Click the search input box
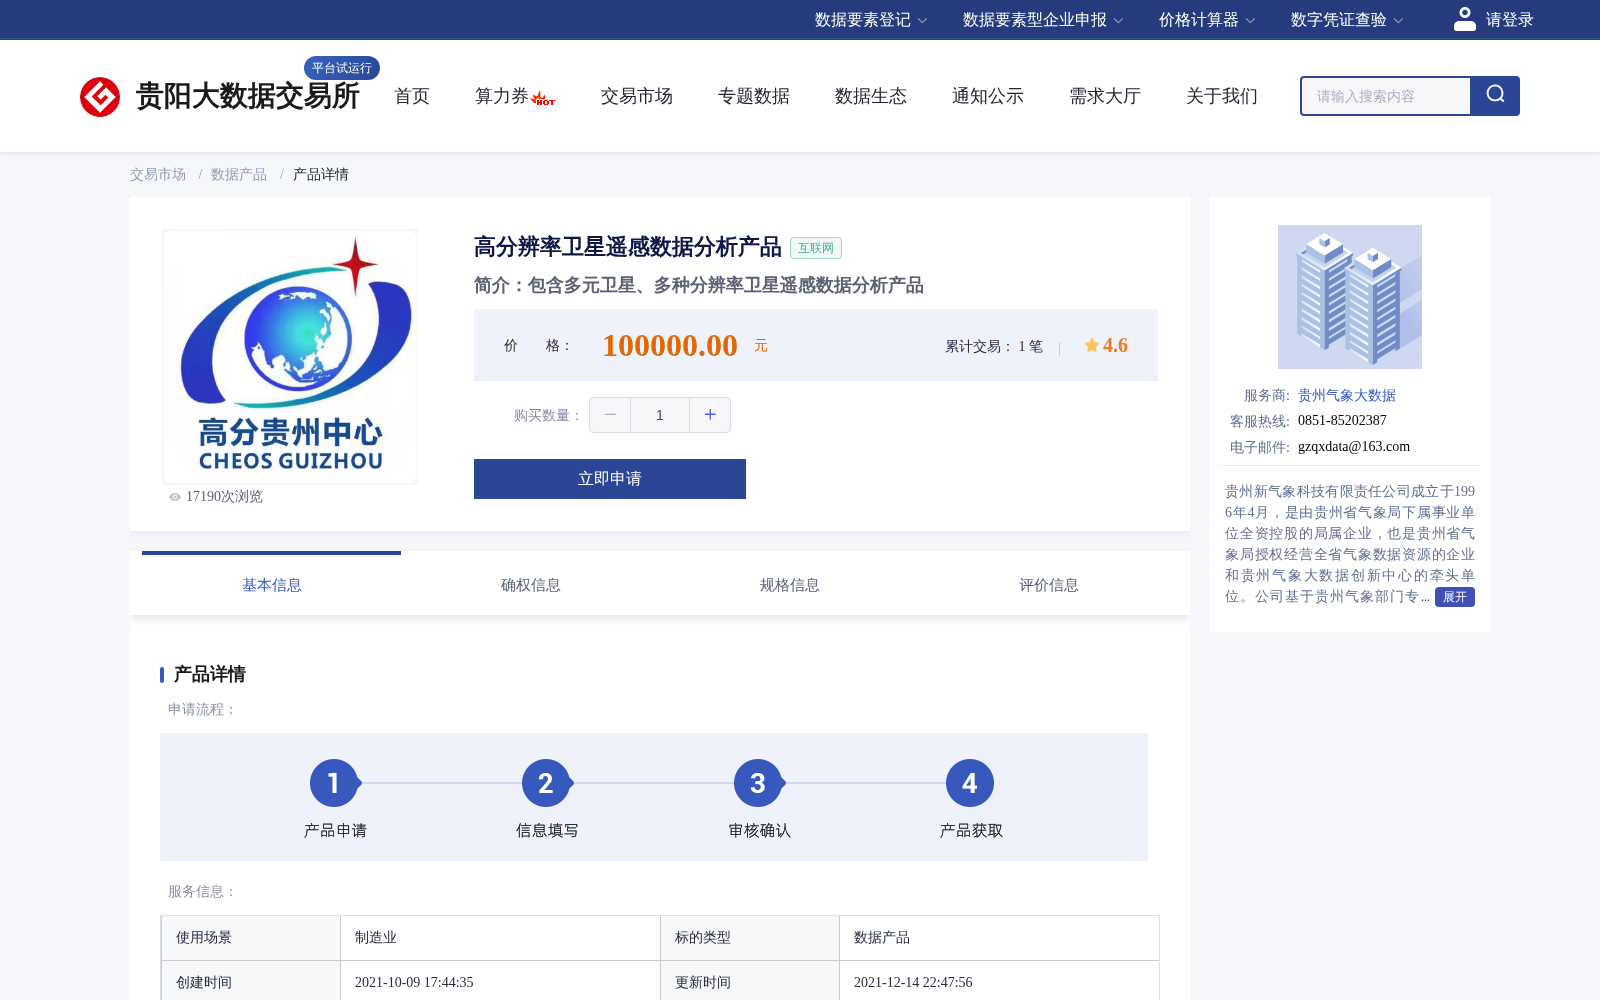 1385,96
